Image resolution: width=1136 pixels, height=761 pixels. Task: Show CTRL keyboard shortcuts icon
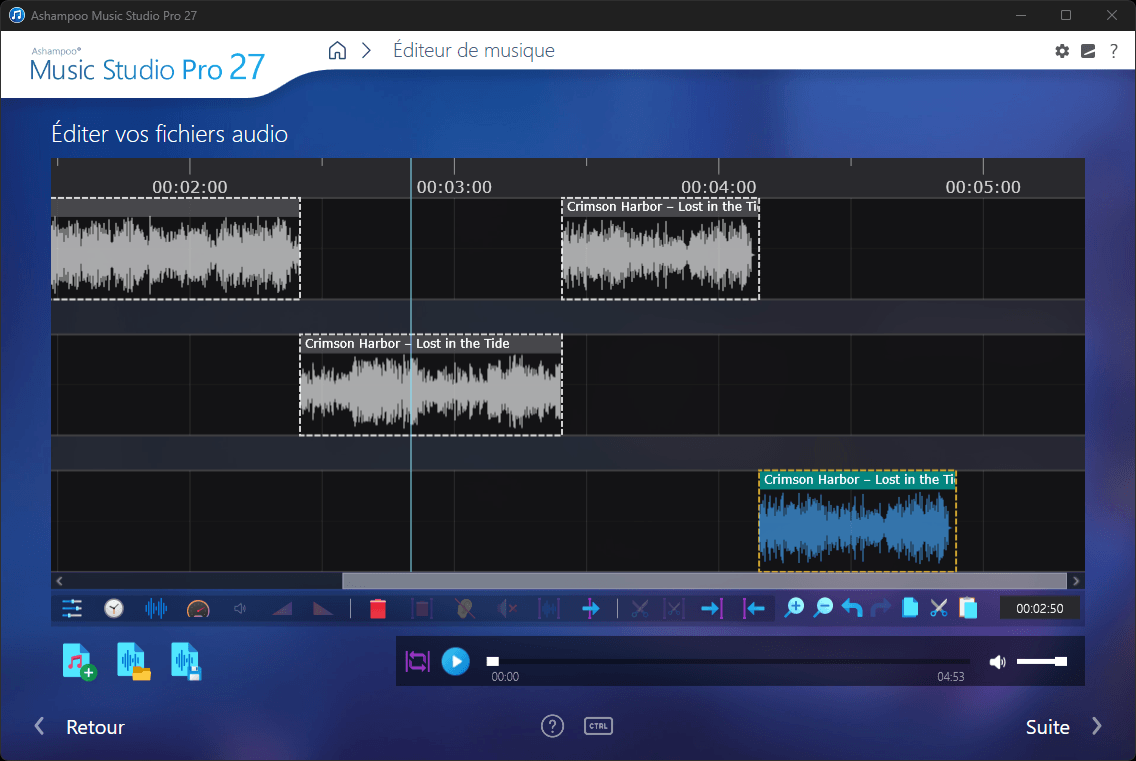[598, 725]
